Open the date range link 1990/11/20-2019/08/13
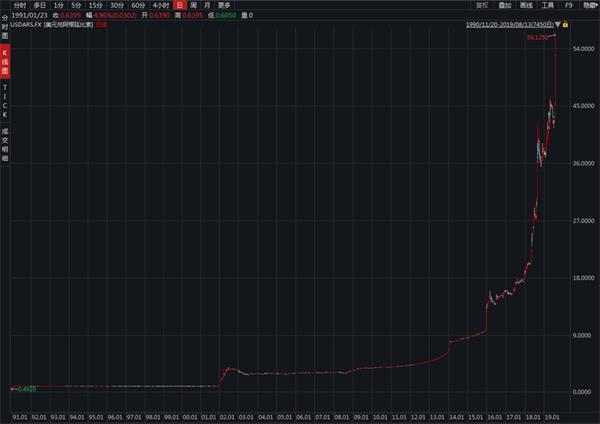 pyautogui.click(x=509, y=25)
